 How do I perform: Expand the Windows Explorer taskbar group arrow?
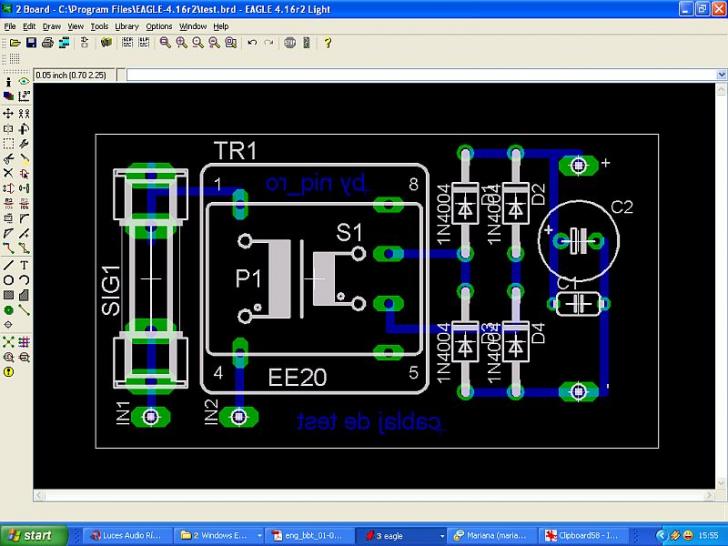click(260, 536)
